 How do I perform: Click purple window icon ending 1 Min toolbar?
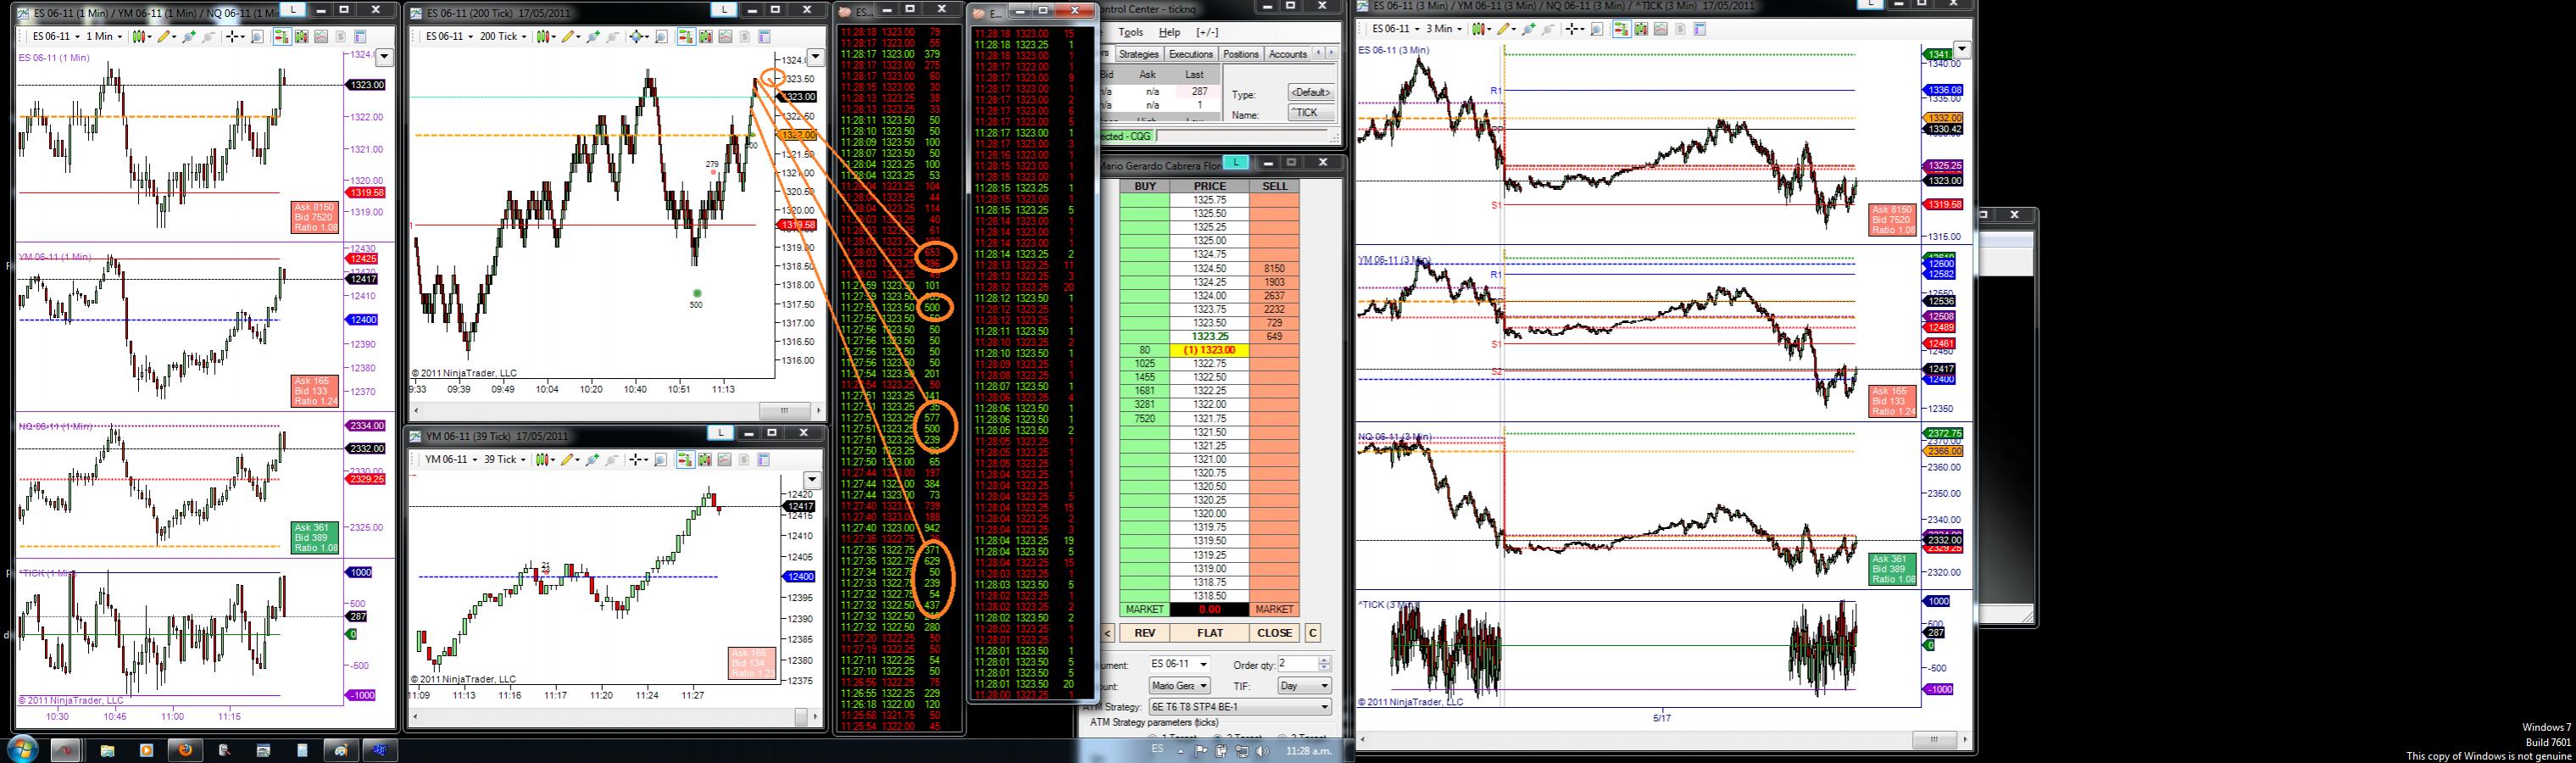point(360,37)
